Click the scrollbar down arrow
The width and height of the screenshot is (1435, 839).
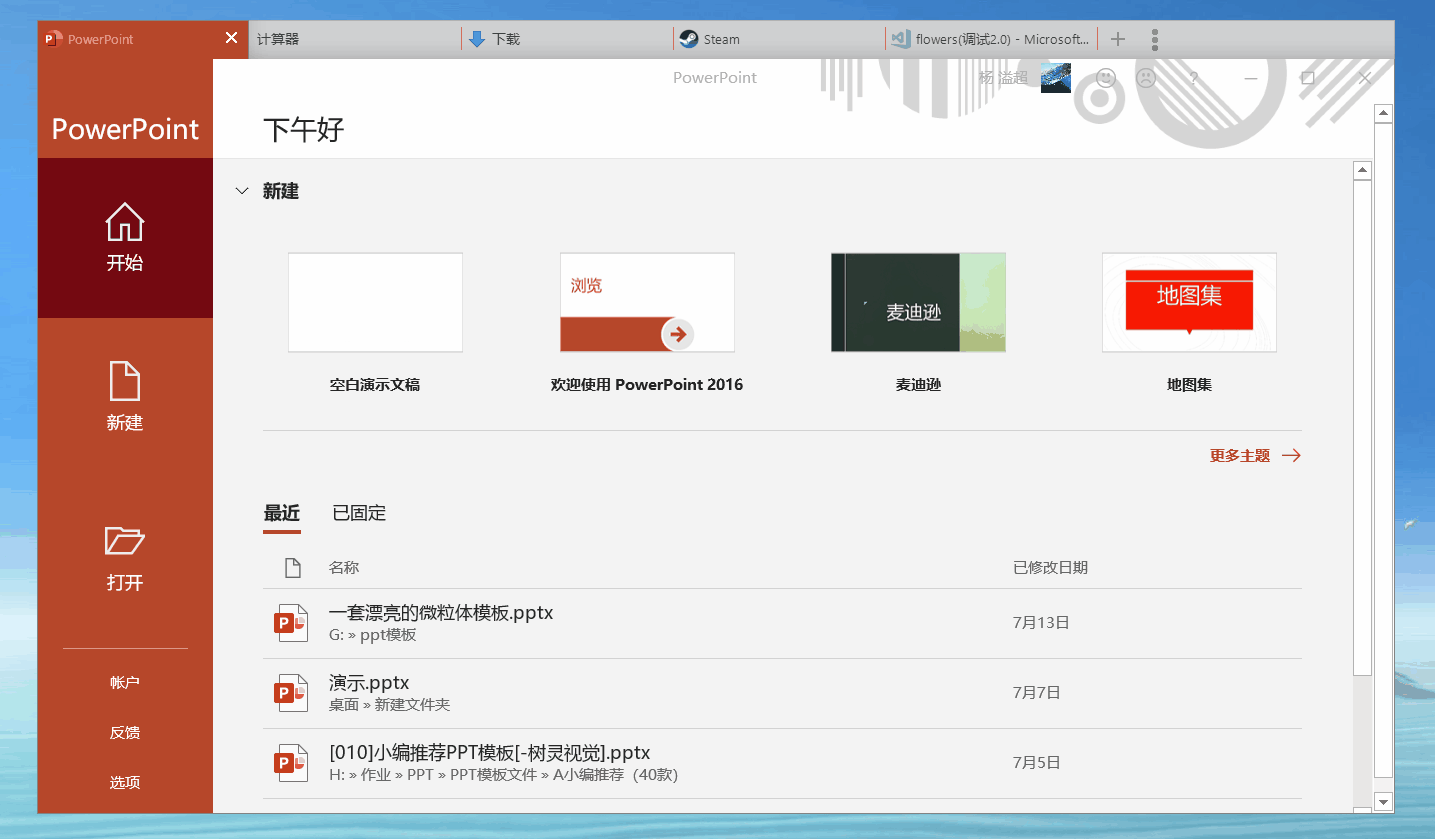(1383, 802)
